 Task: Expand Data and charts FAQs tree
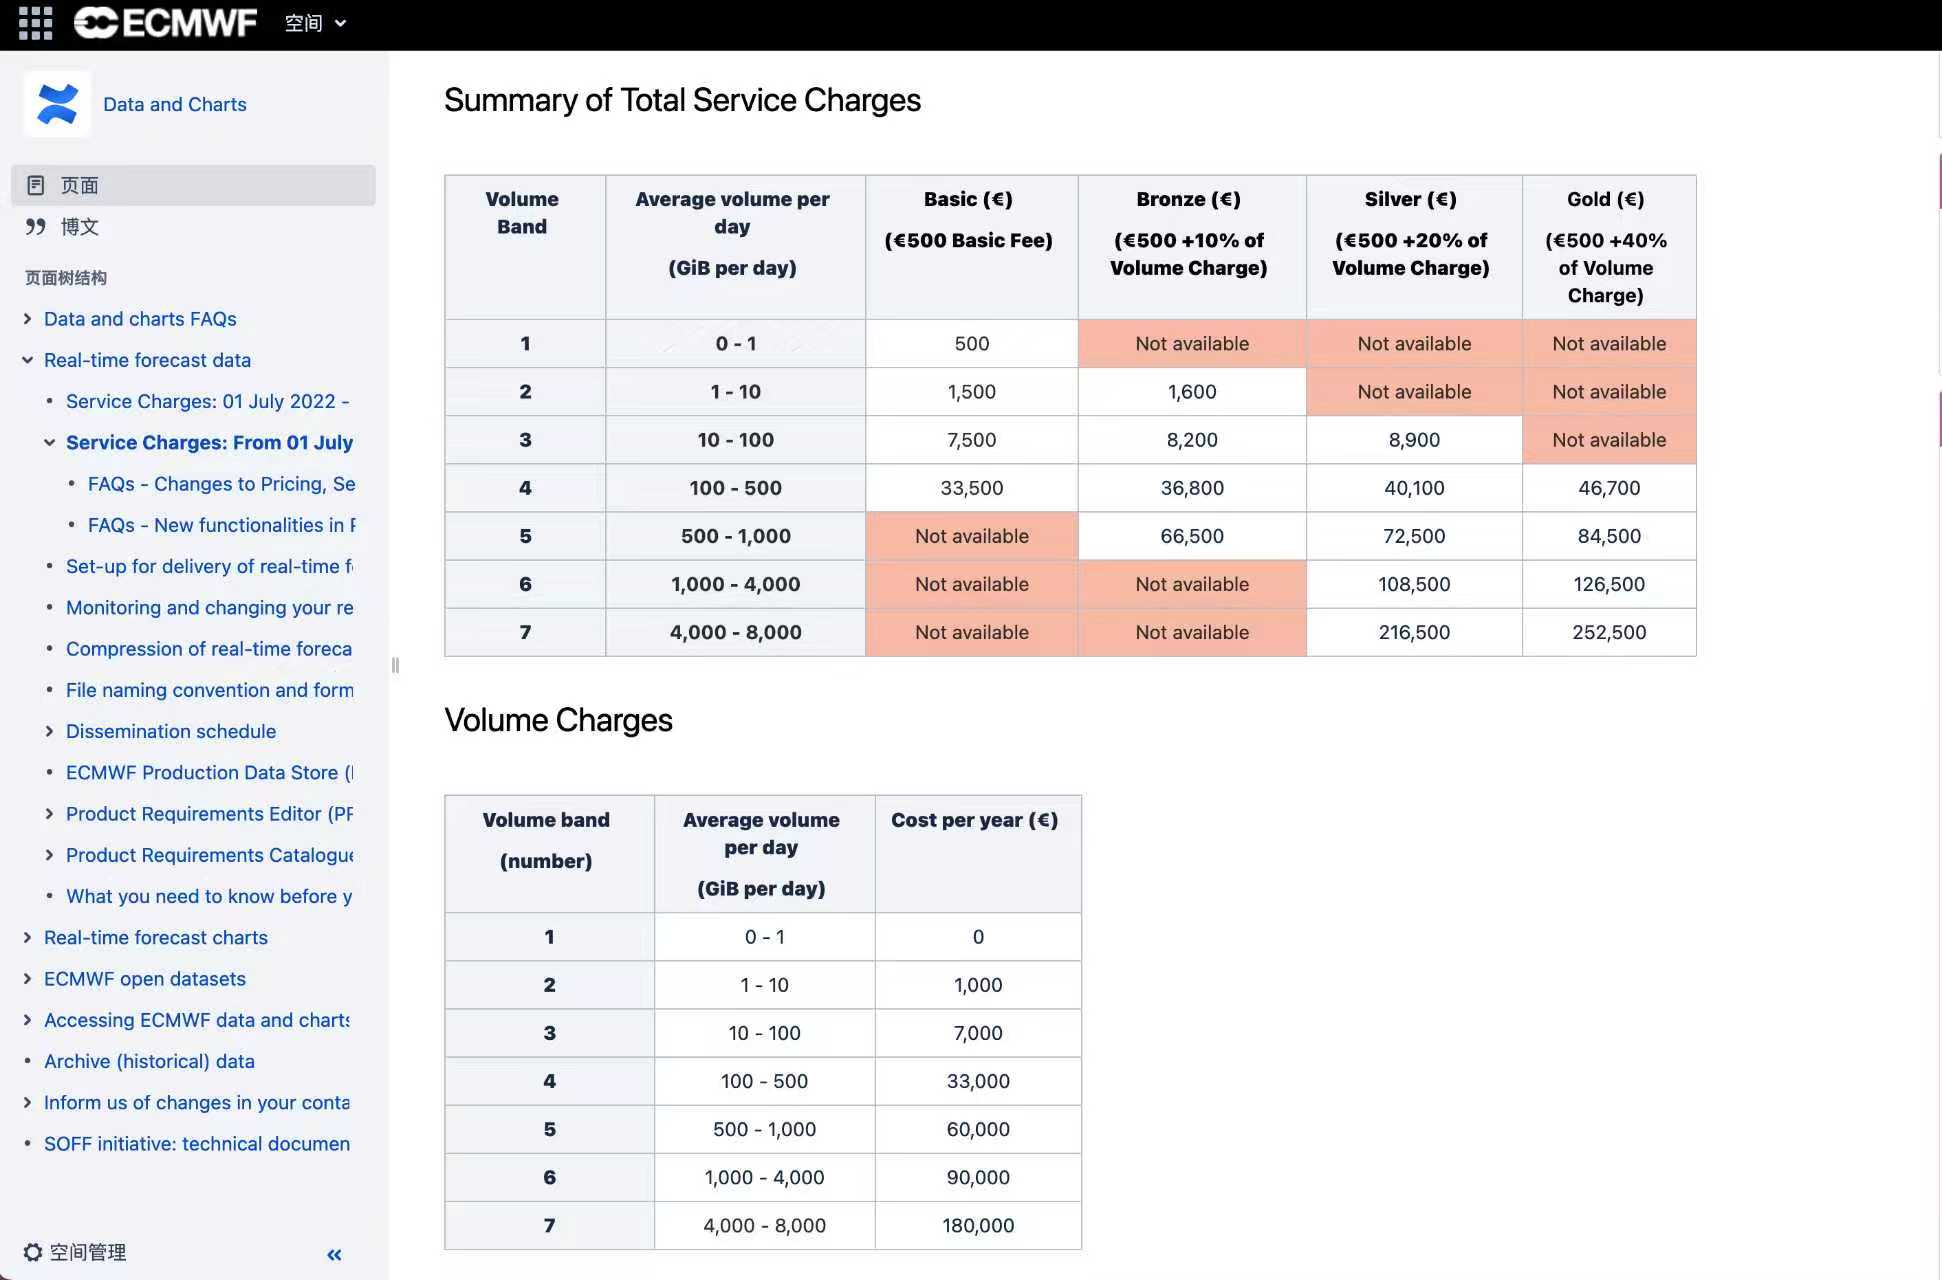point(27,319)
